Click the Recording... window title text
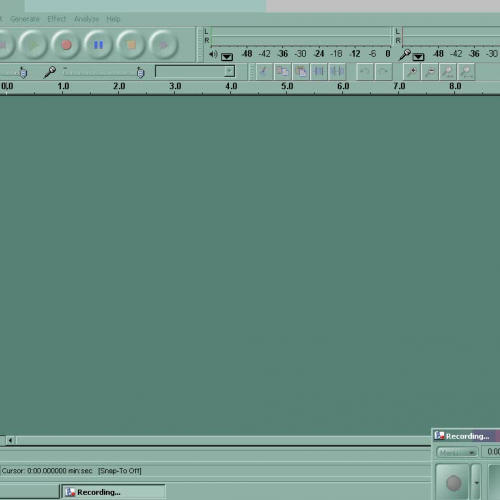Viewport: 500px width, 500px height. pyautogui.click(x=468, y=436)
